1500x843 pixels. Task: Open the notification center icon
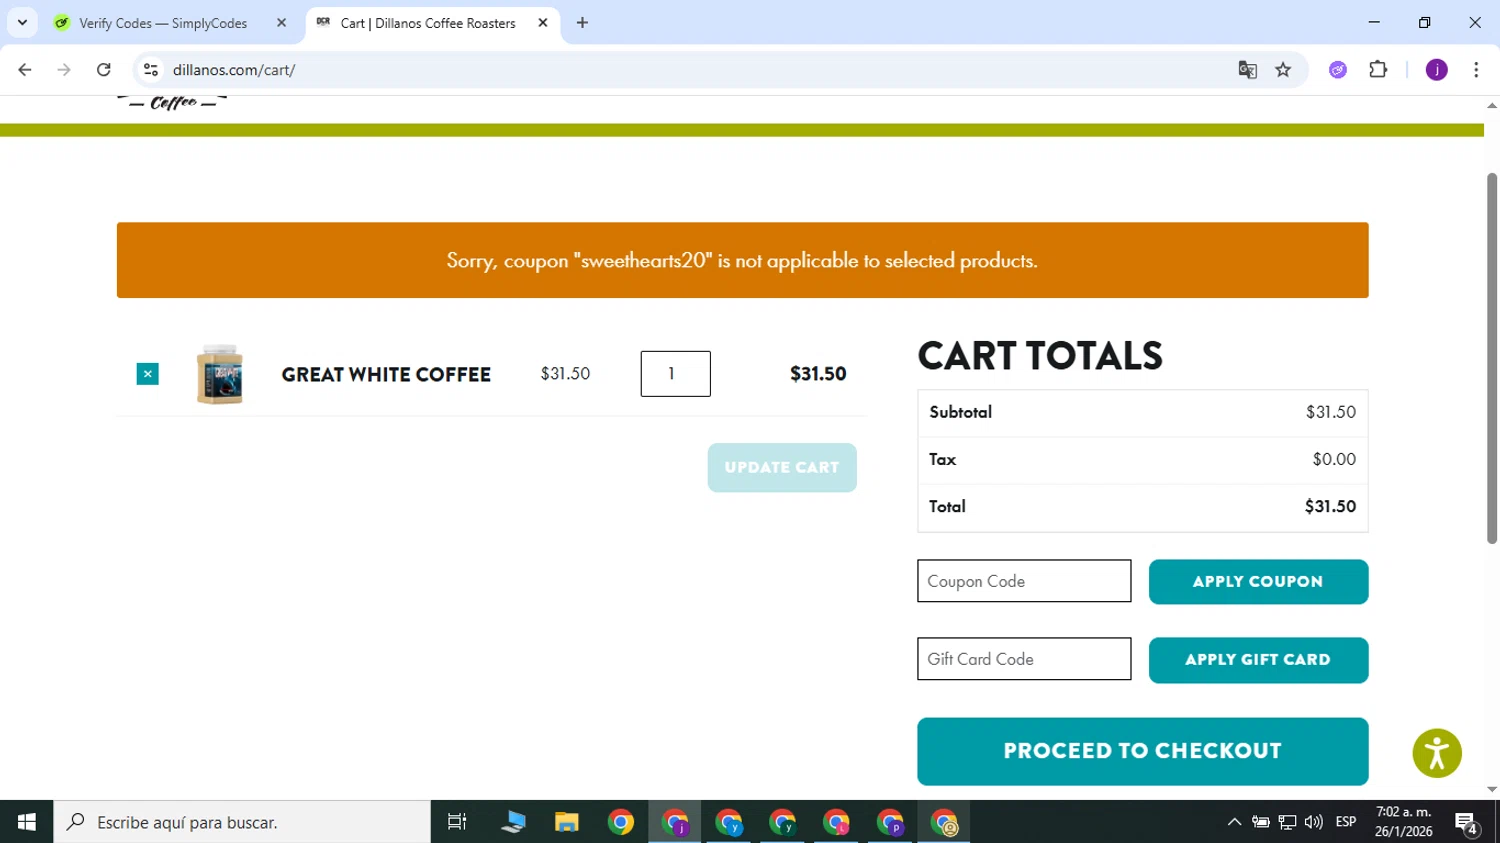click(1467, 823)
